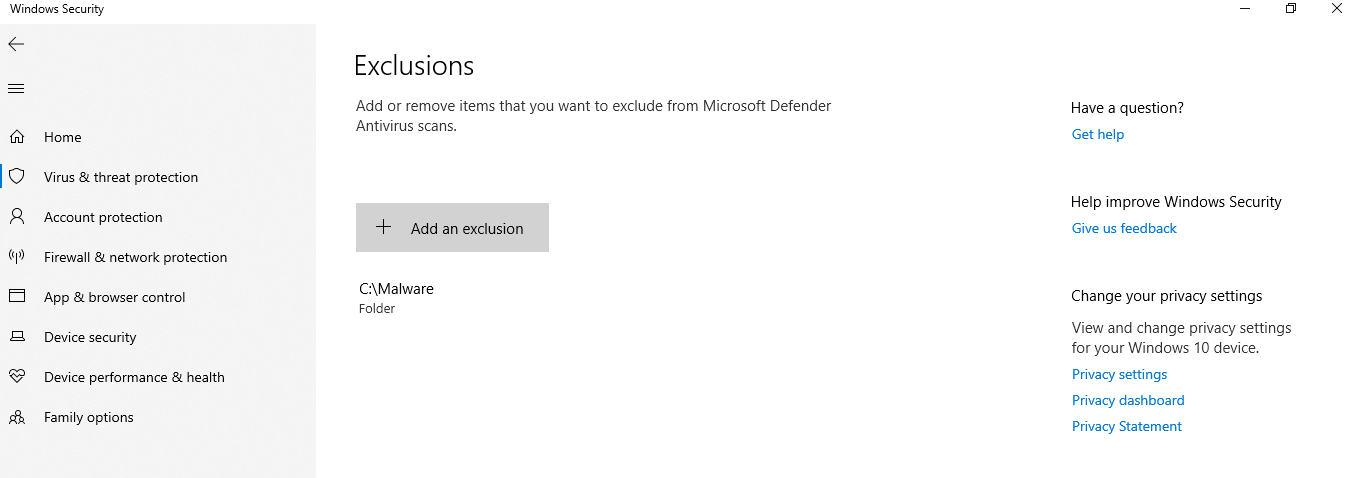Image resolution: width=1360 pixels, height=478 pixels.
Task: Click the Account protection person icon
Action: [x=16, y=217]
